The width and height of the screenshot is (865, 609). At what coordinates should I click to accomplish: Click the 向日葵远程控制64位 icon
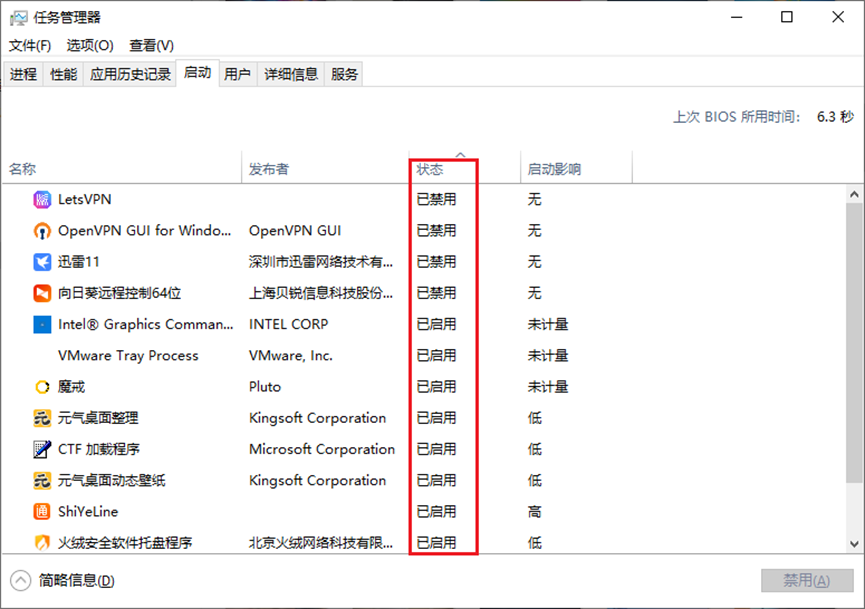[42, 293]
